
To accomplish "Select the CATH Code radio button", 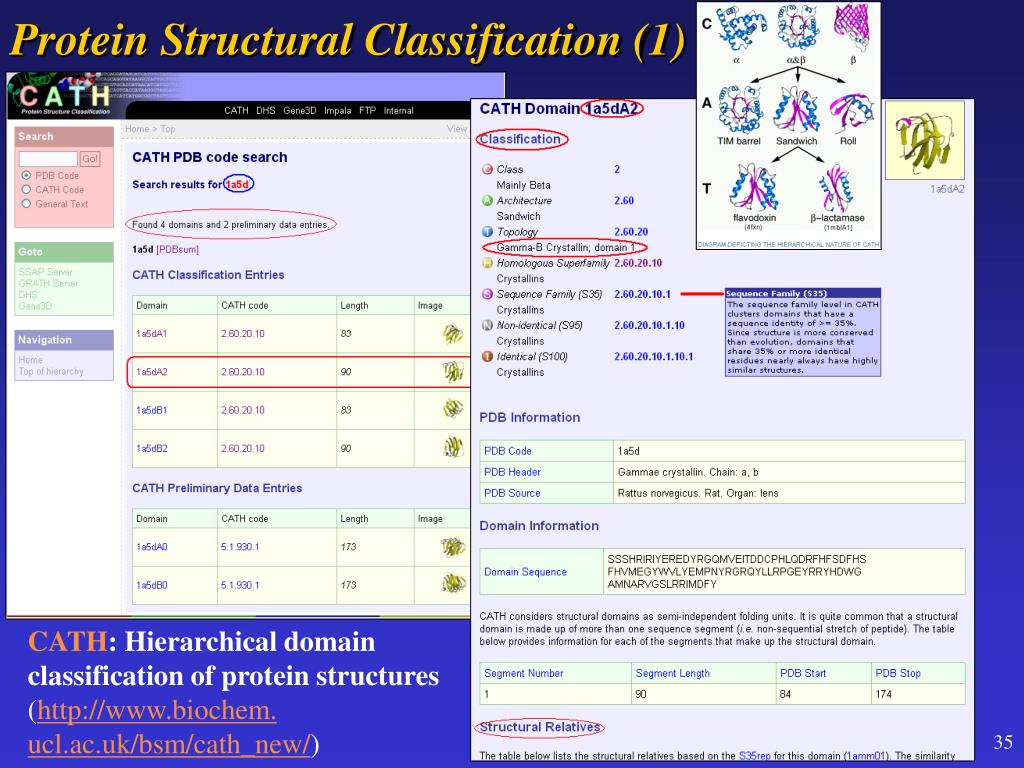I will tap(26, 189).
